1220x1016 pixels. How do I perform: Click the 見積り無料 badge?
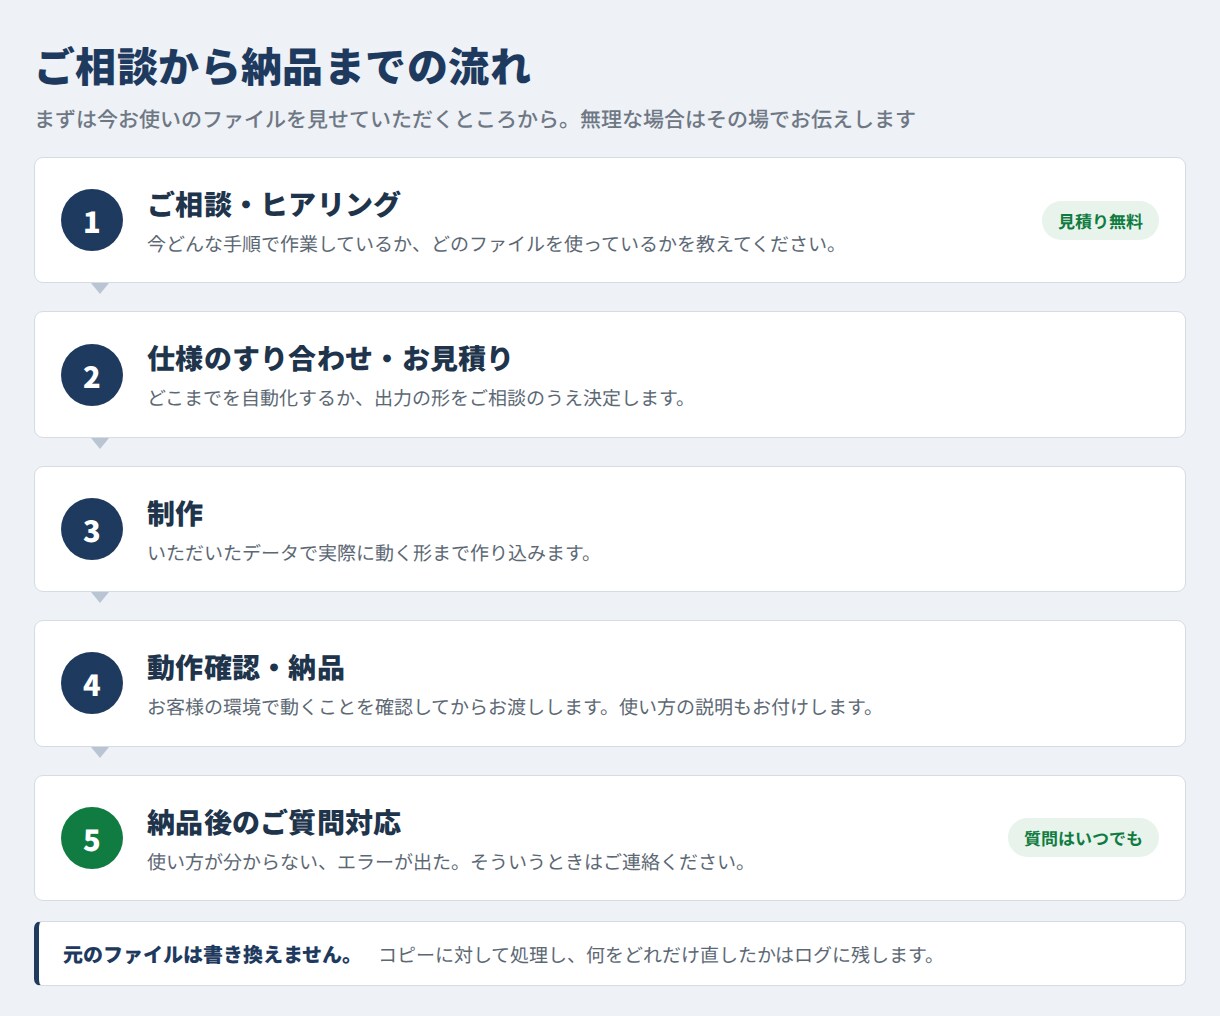(x=1100, y=221)
